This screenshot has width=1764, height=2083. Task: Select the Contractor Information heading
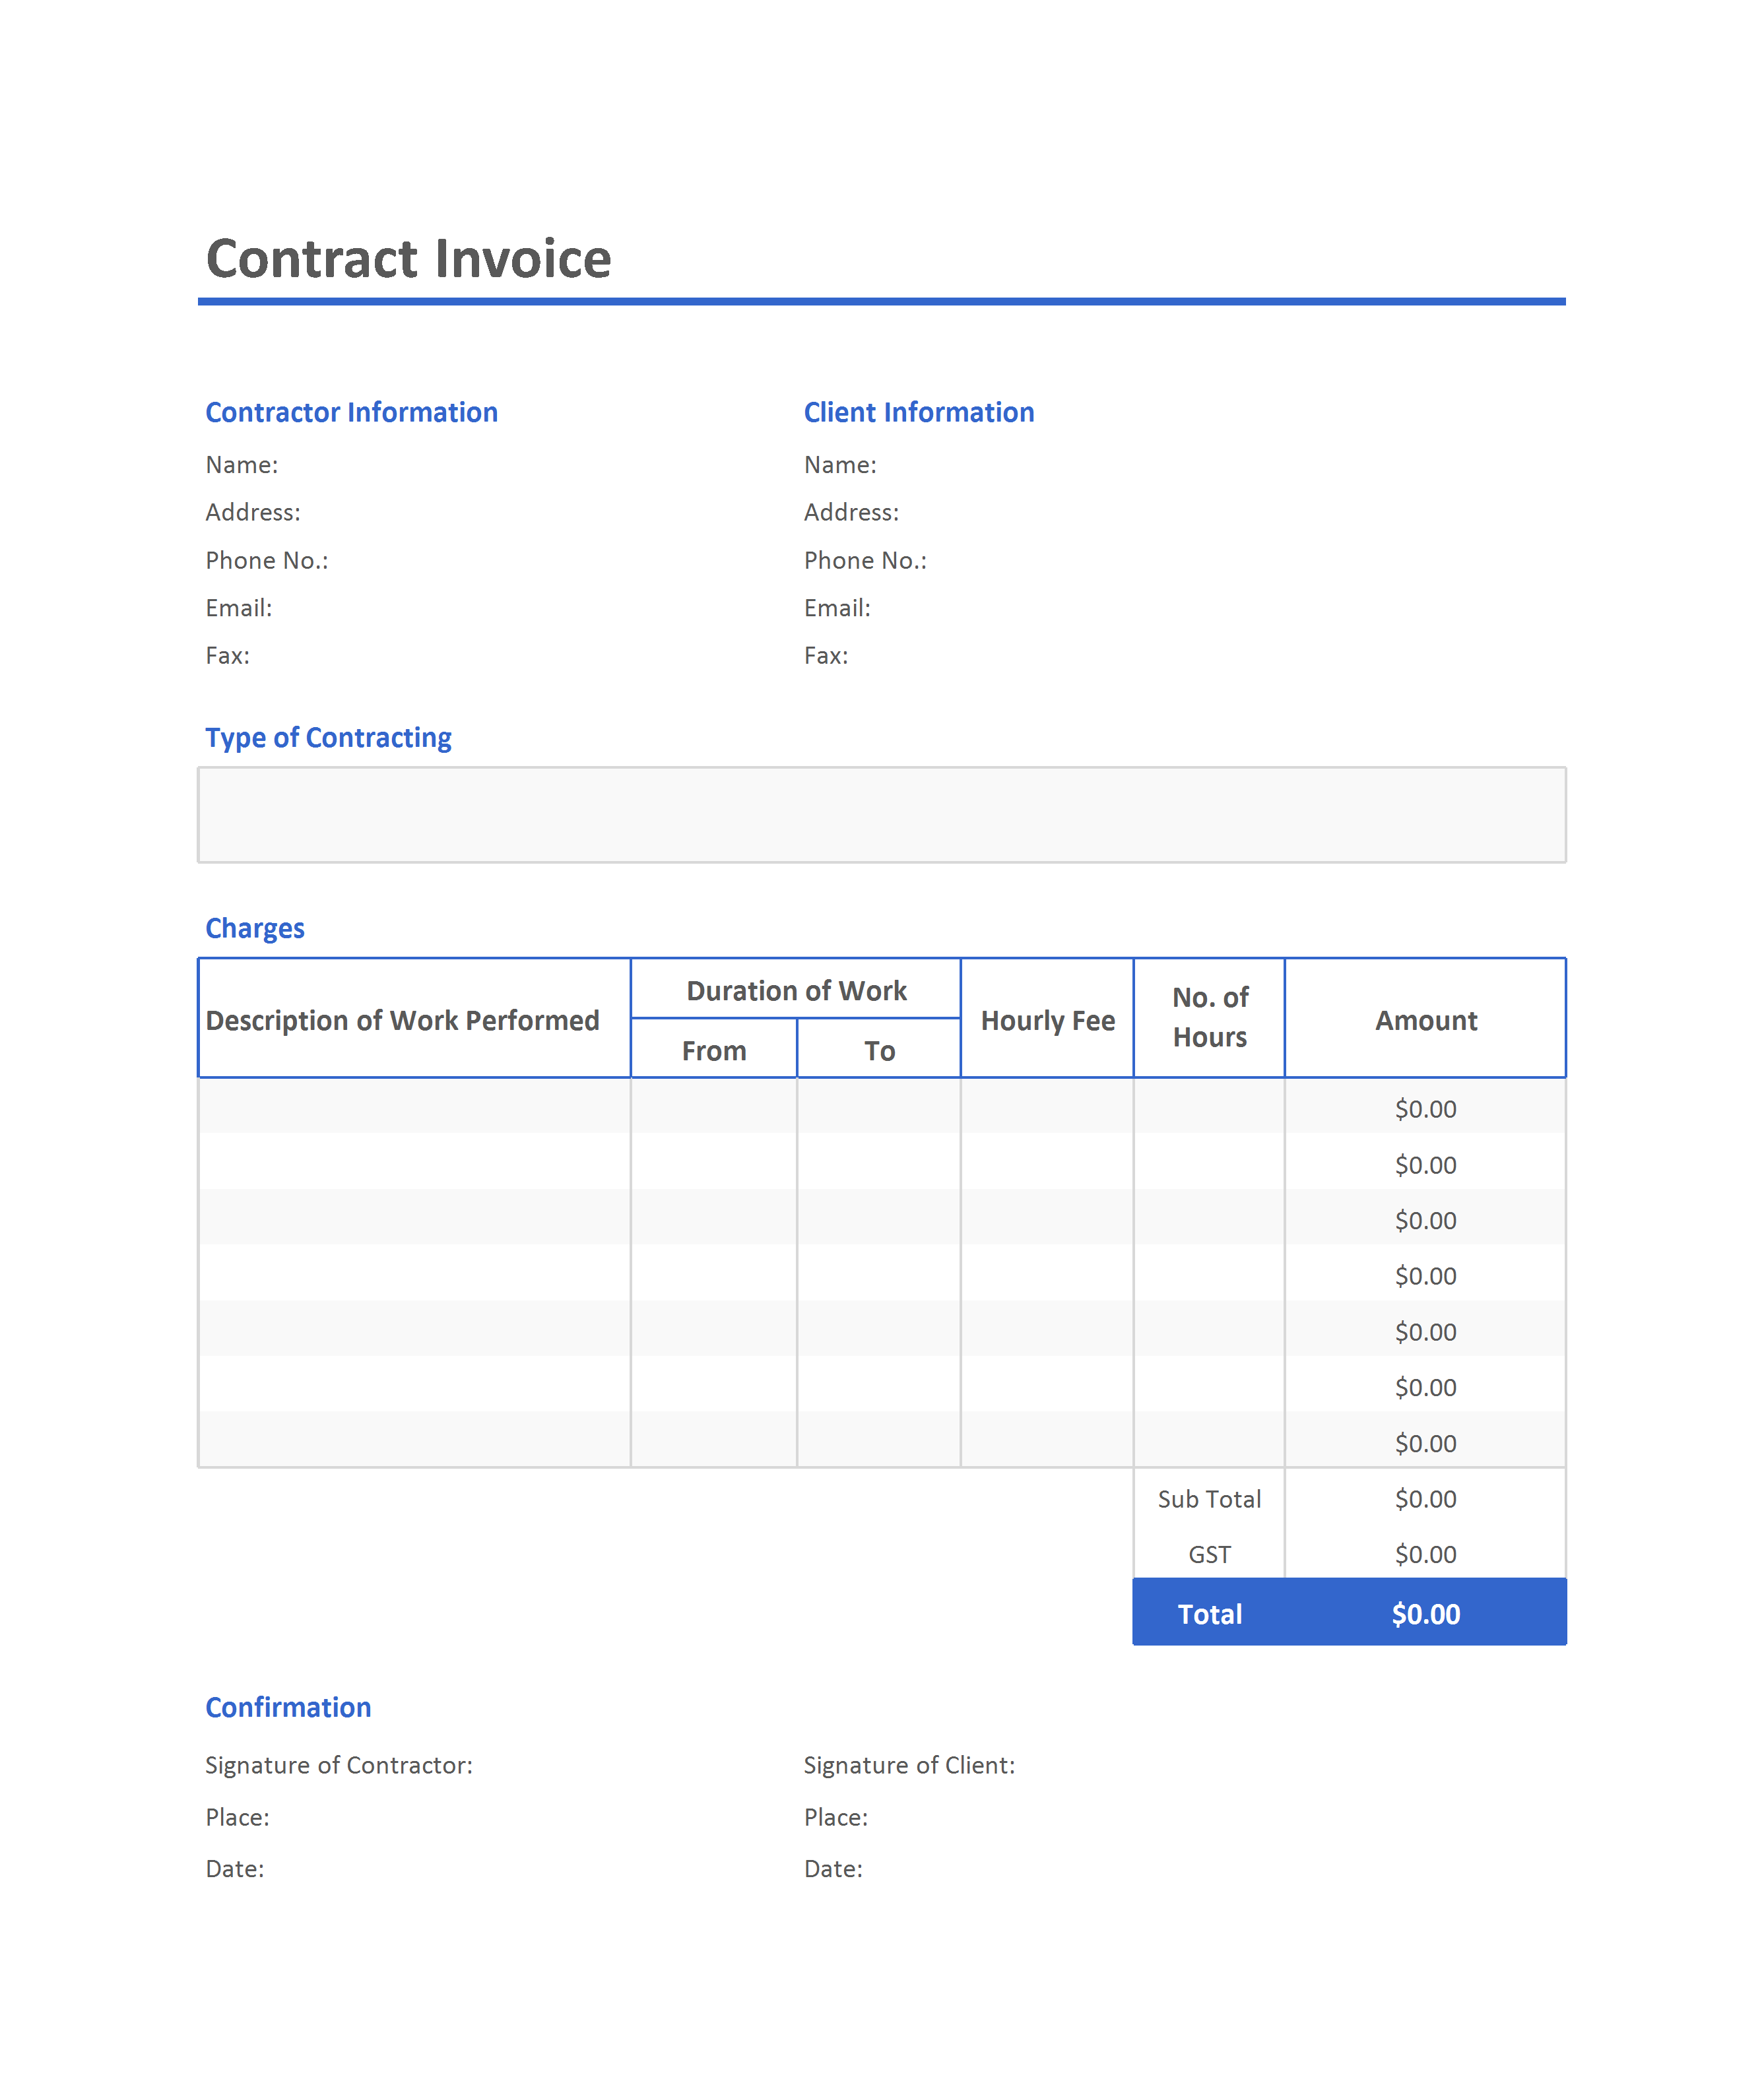pyautogui.click(x=351, y=412)
